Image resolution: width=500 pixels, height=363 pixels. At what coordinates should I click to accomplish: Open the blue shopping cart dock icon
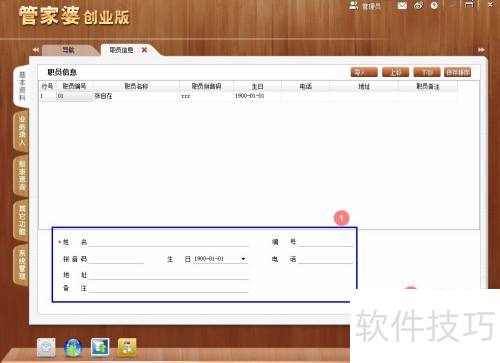point(100,347)
